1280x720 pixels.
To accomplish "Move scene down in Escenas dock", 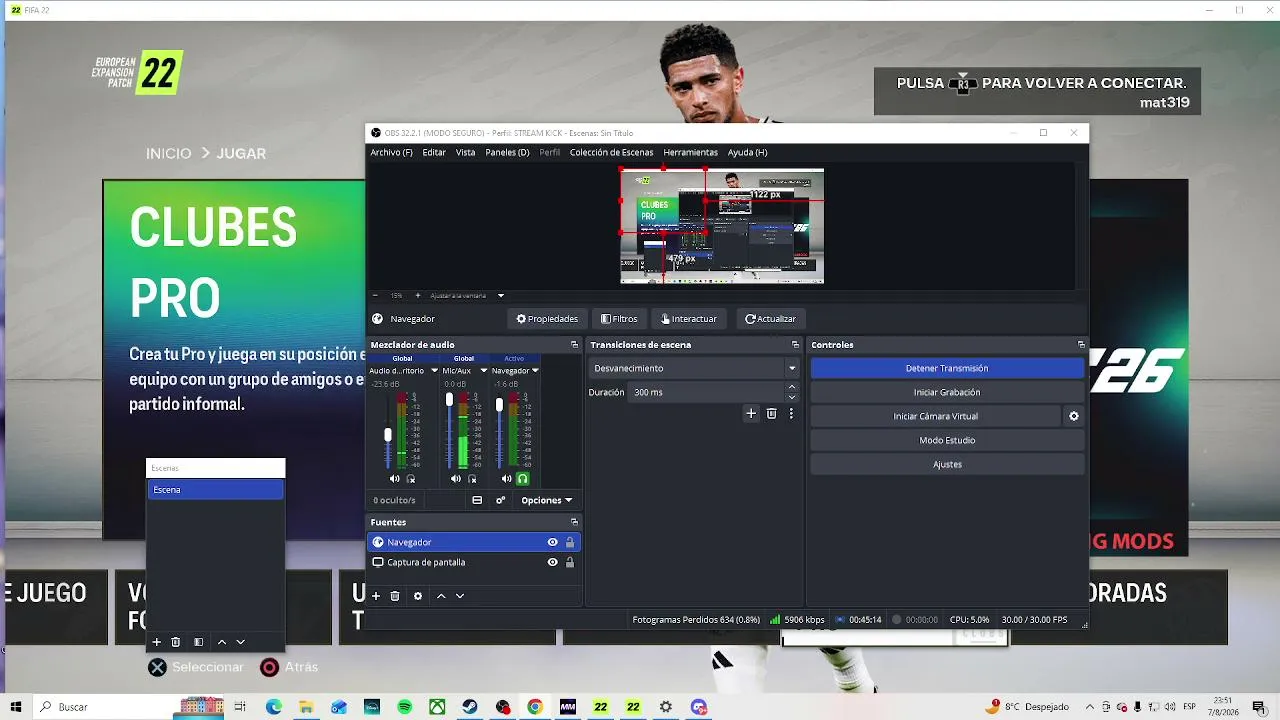I will [240, 642].
